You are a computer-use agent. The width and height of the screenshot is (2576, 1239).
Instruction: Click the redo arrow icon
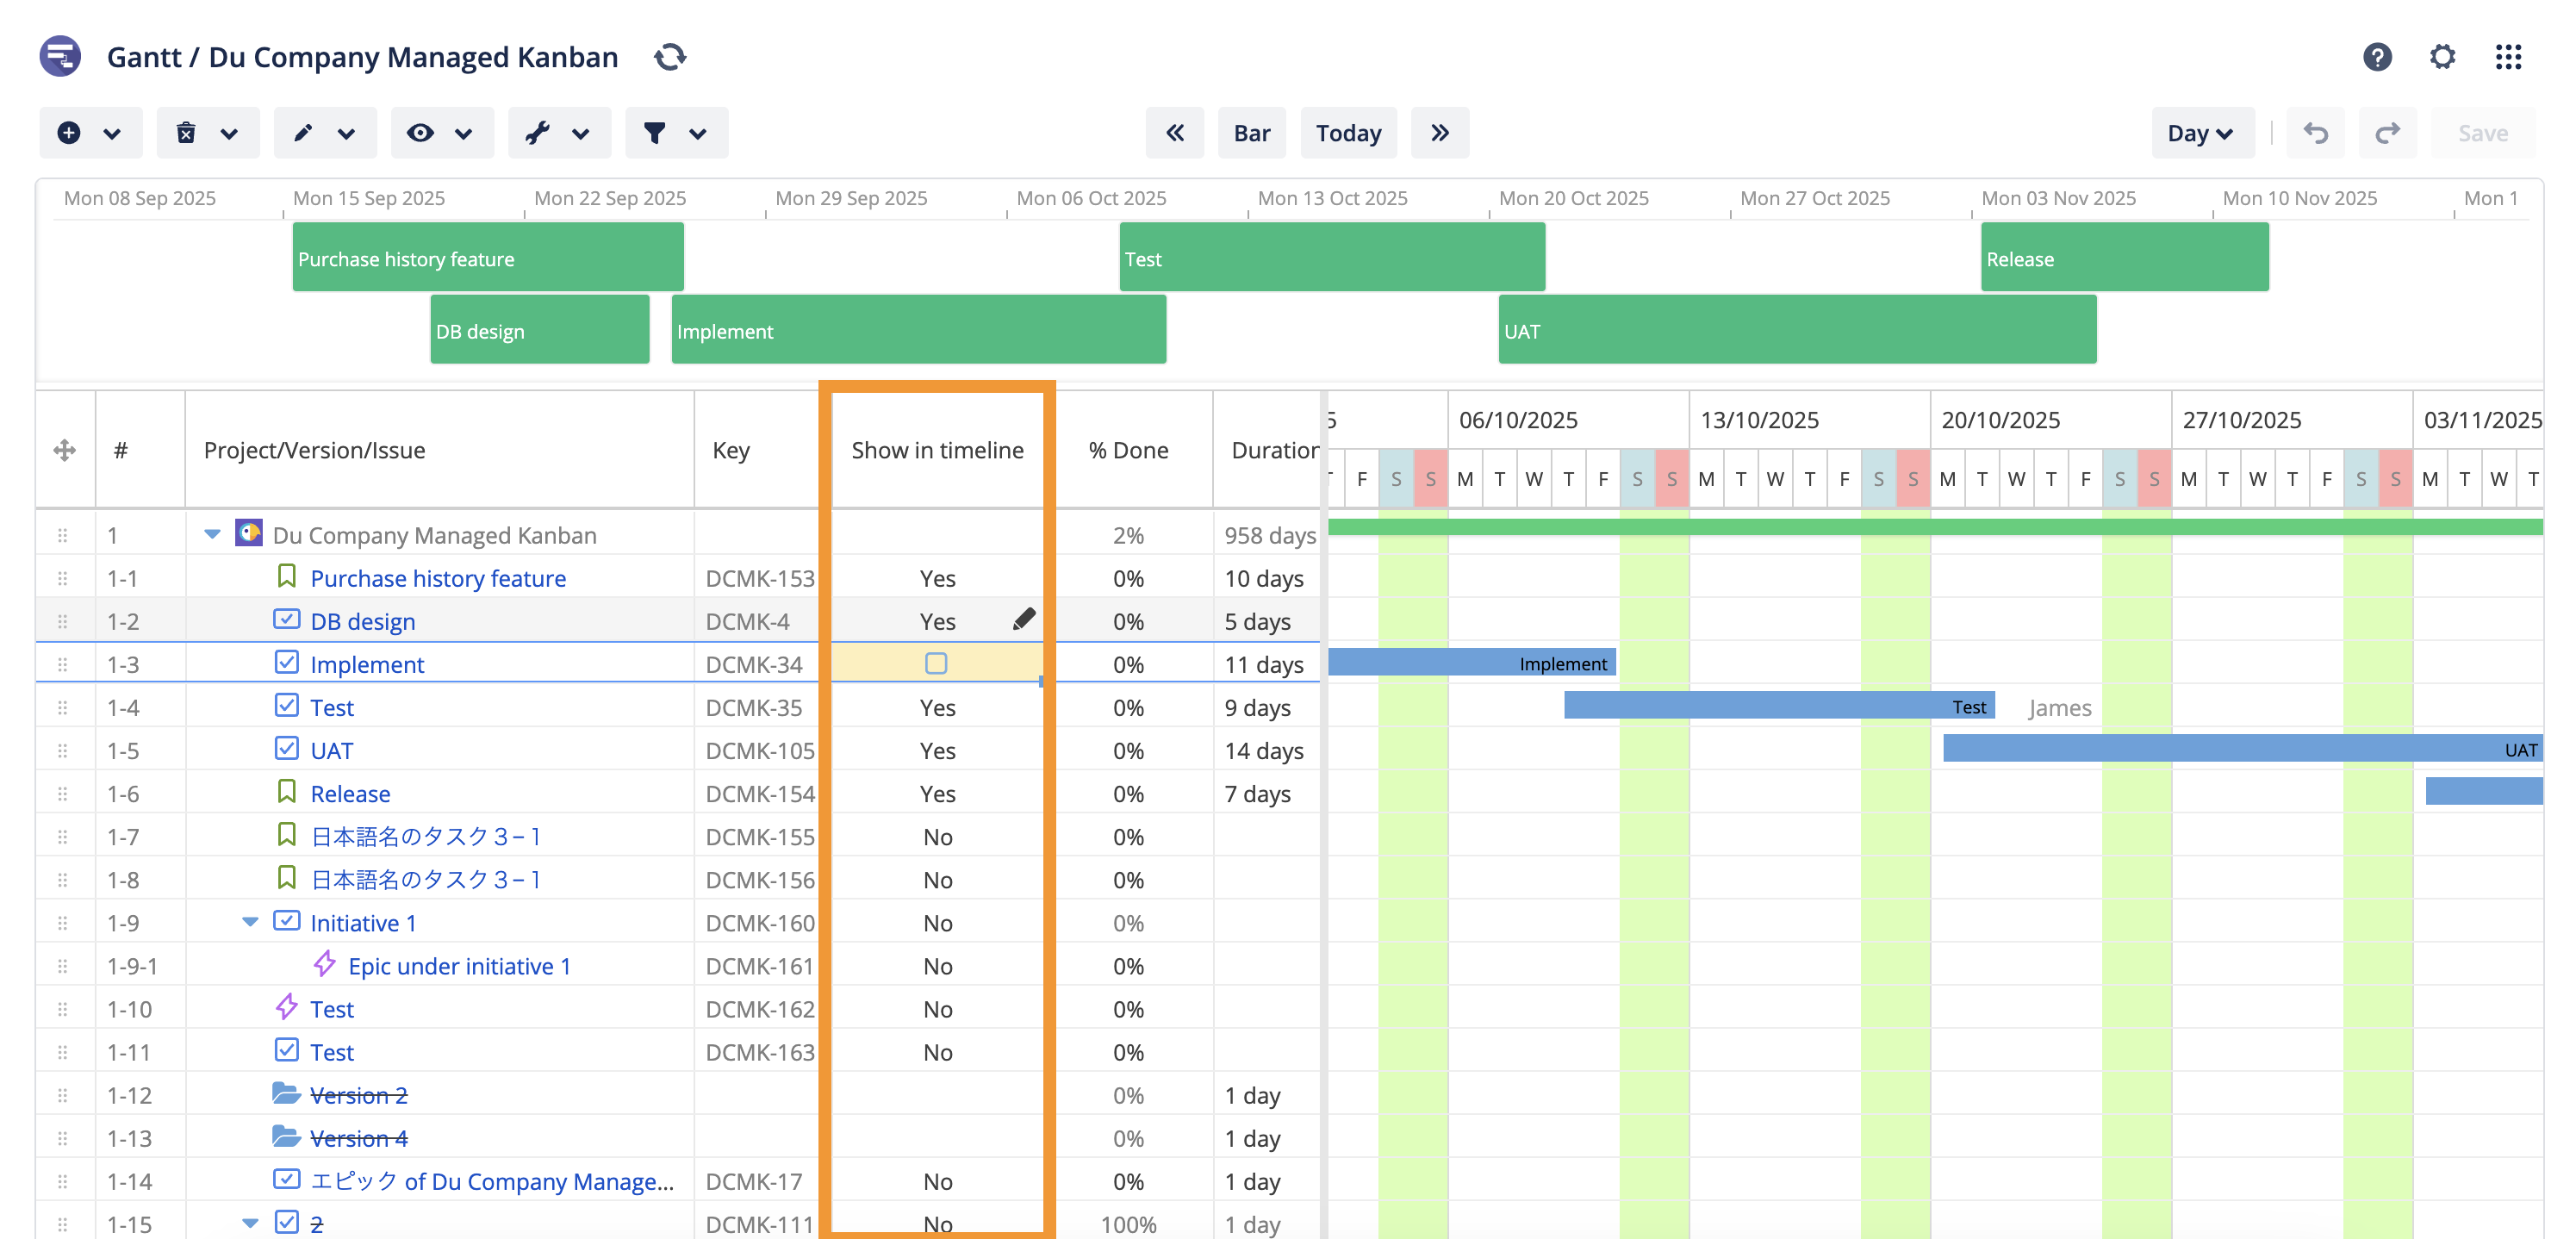(x=2387, y=133)
